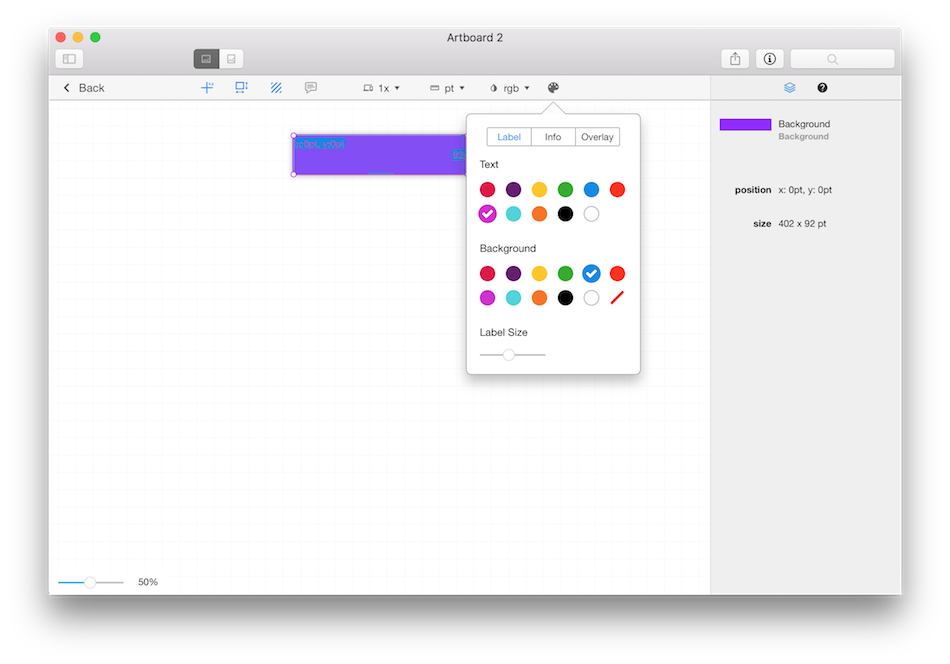The width and height of the screenshot is (950, 664).
Task: Open the pt units dropdown
Action: click(x=447, y=88)
